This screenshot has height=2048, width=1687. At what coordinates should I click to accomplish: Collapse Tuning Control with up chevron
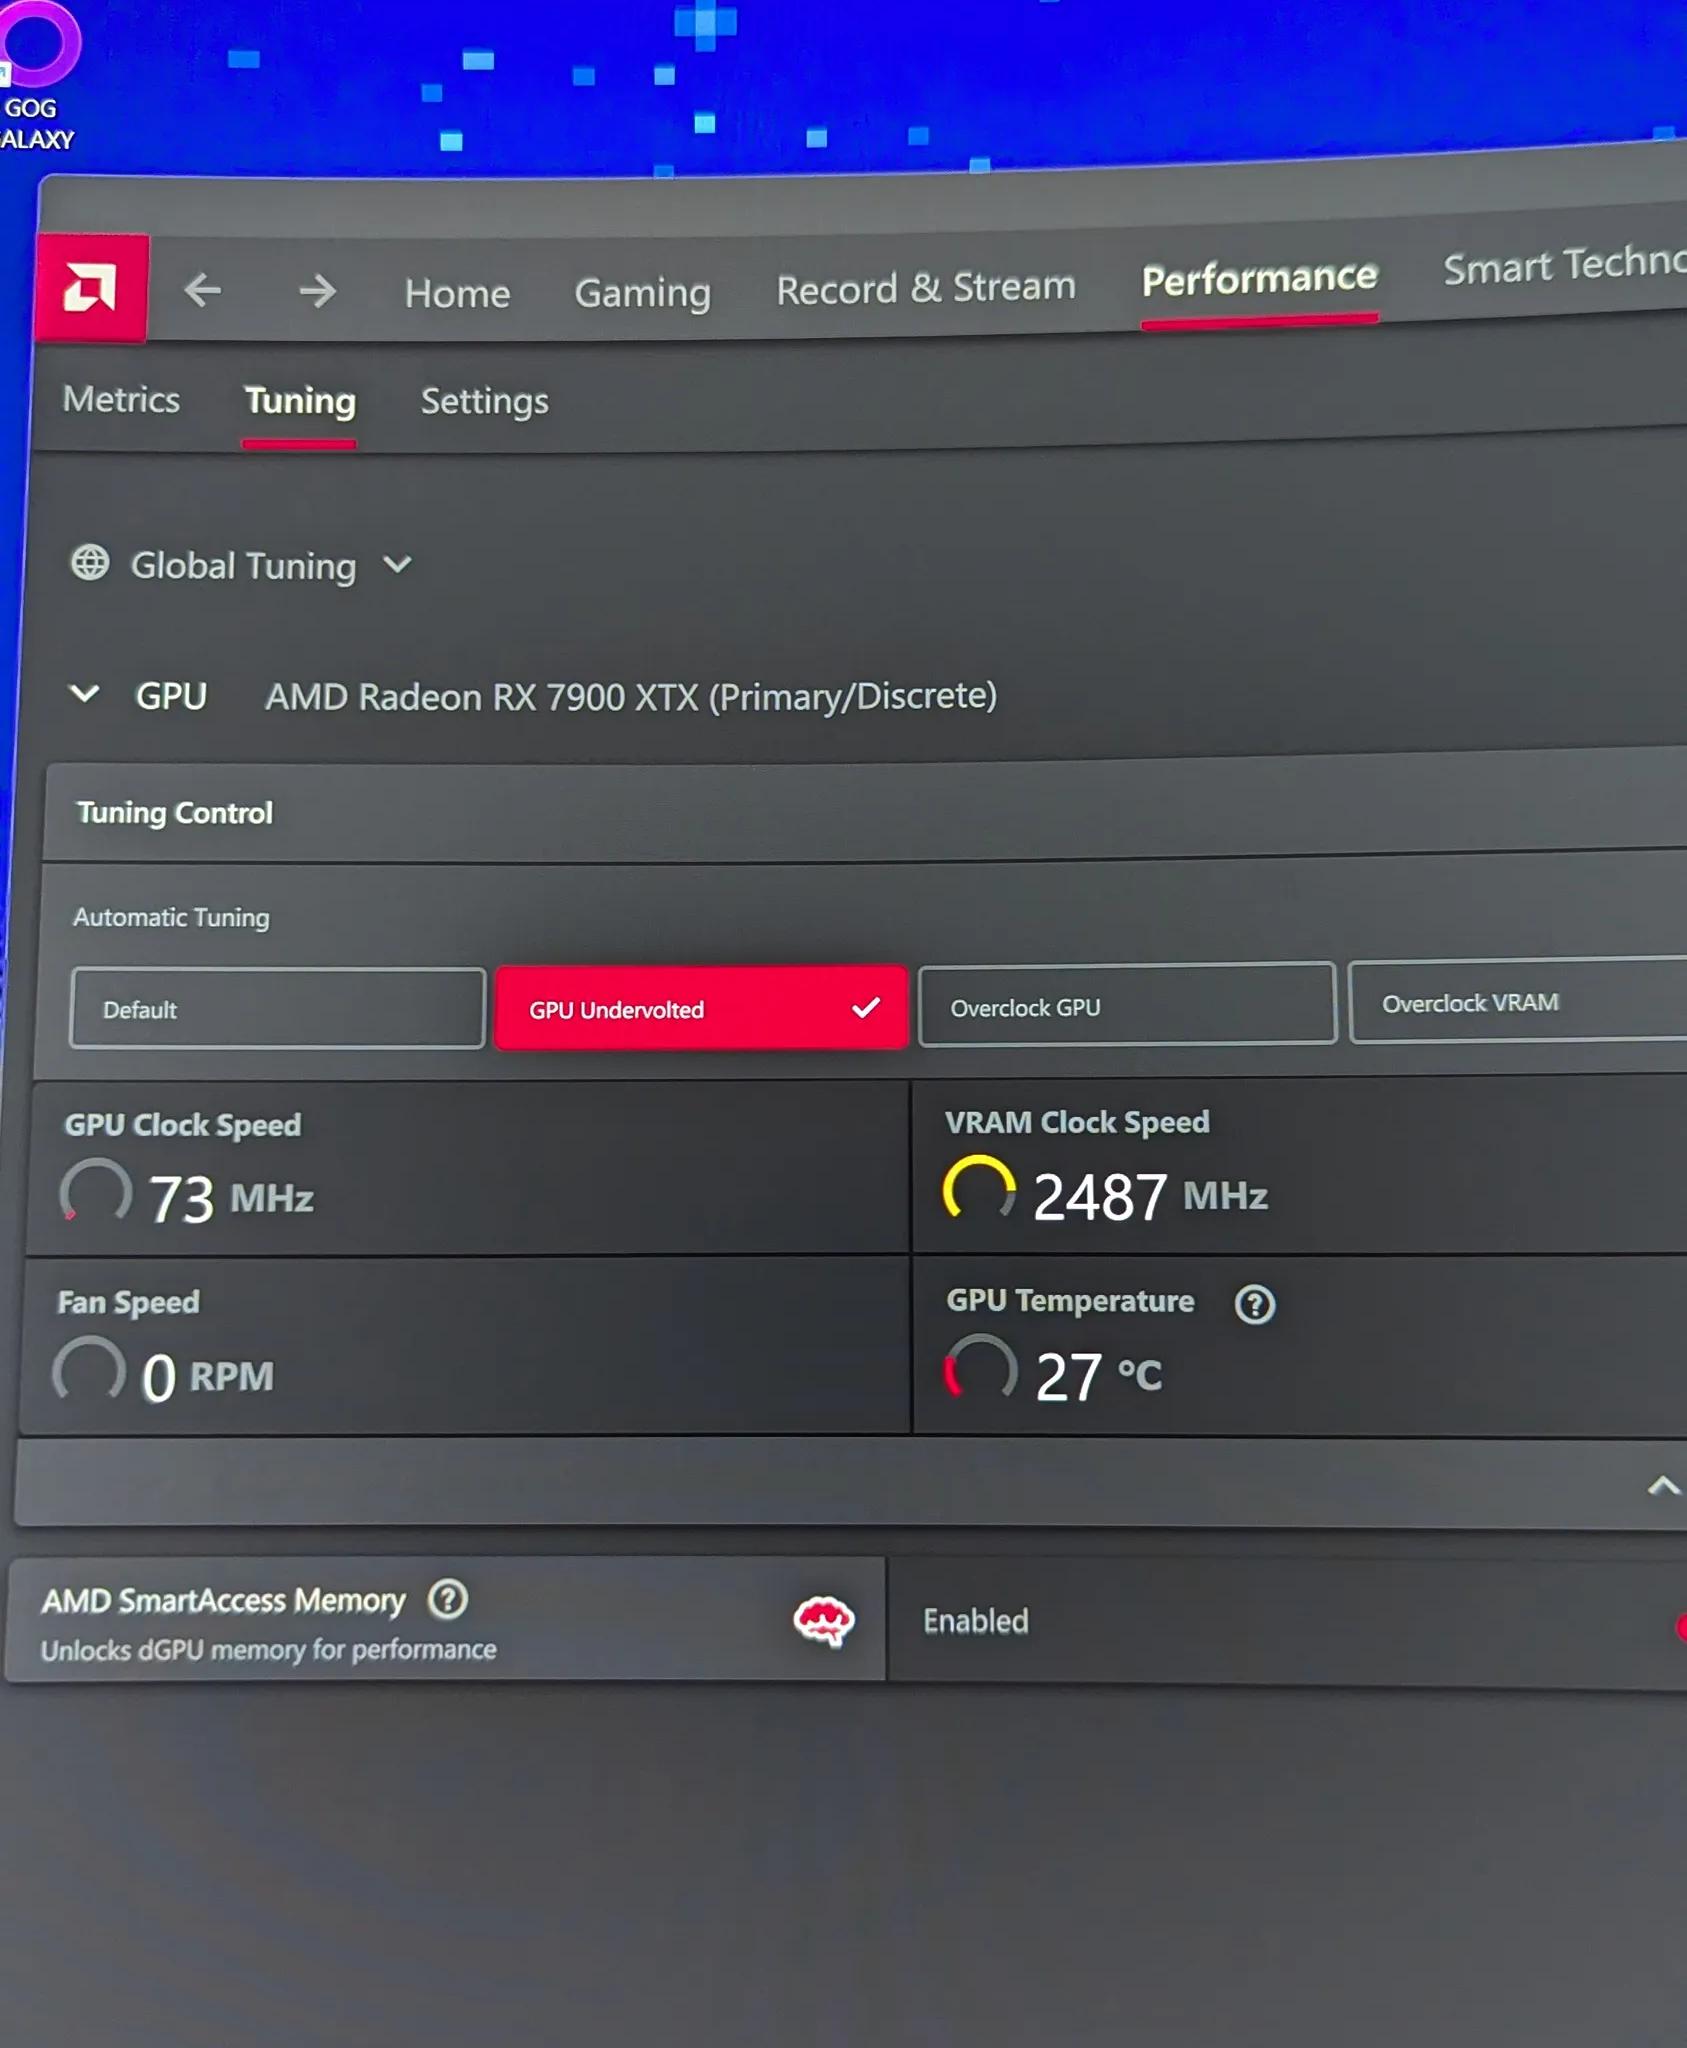pyautogui.click(x=1663, y=1486)
